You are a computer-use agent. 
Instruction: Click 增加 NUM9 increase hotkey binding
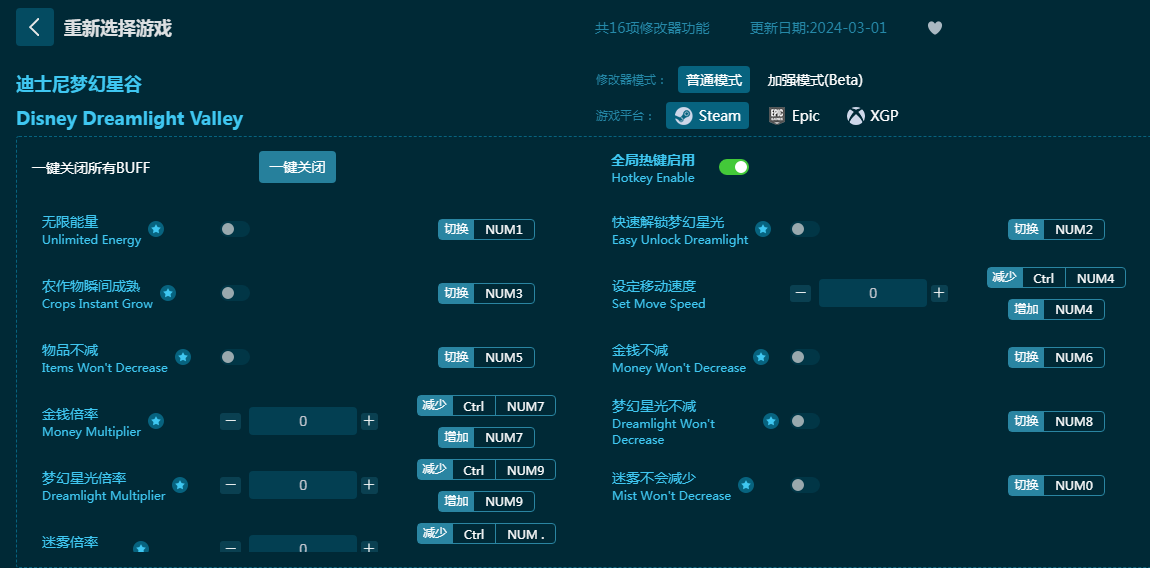(486, 501)
